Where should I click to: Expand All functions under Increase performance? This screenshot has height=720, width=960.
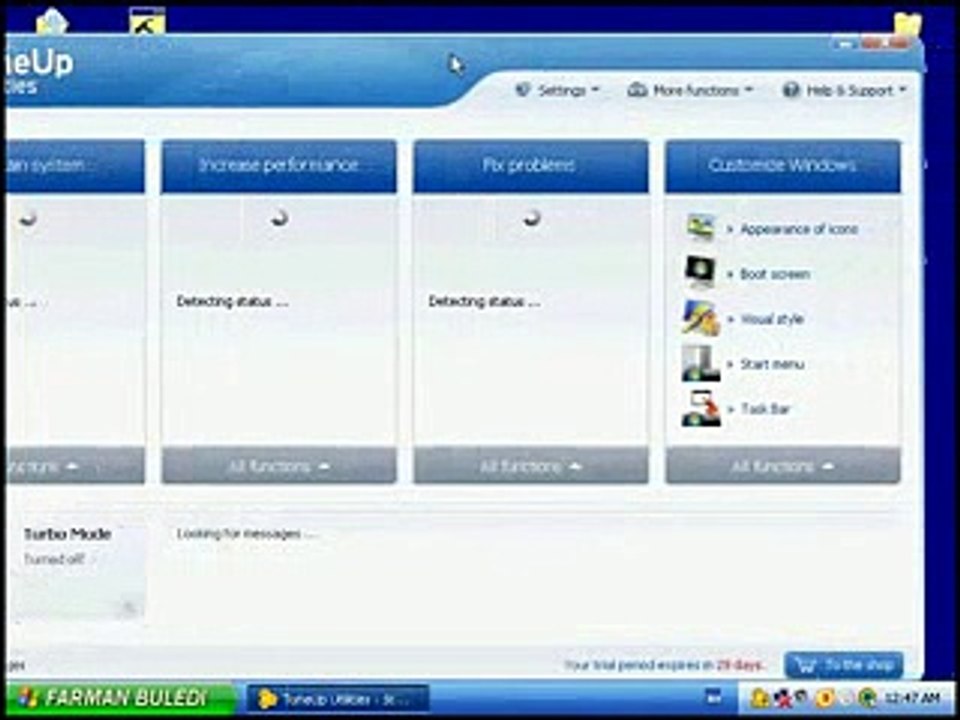tap(279, 467)
